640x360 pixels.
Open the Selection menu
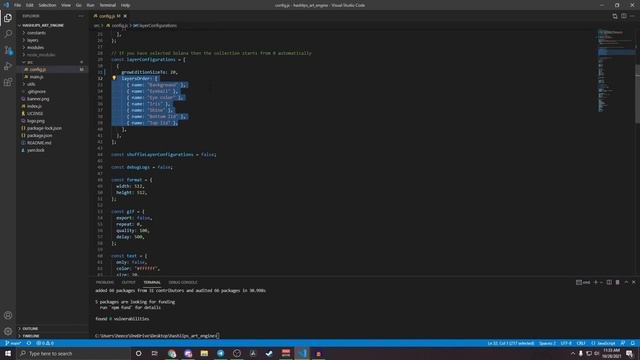47,5
